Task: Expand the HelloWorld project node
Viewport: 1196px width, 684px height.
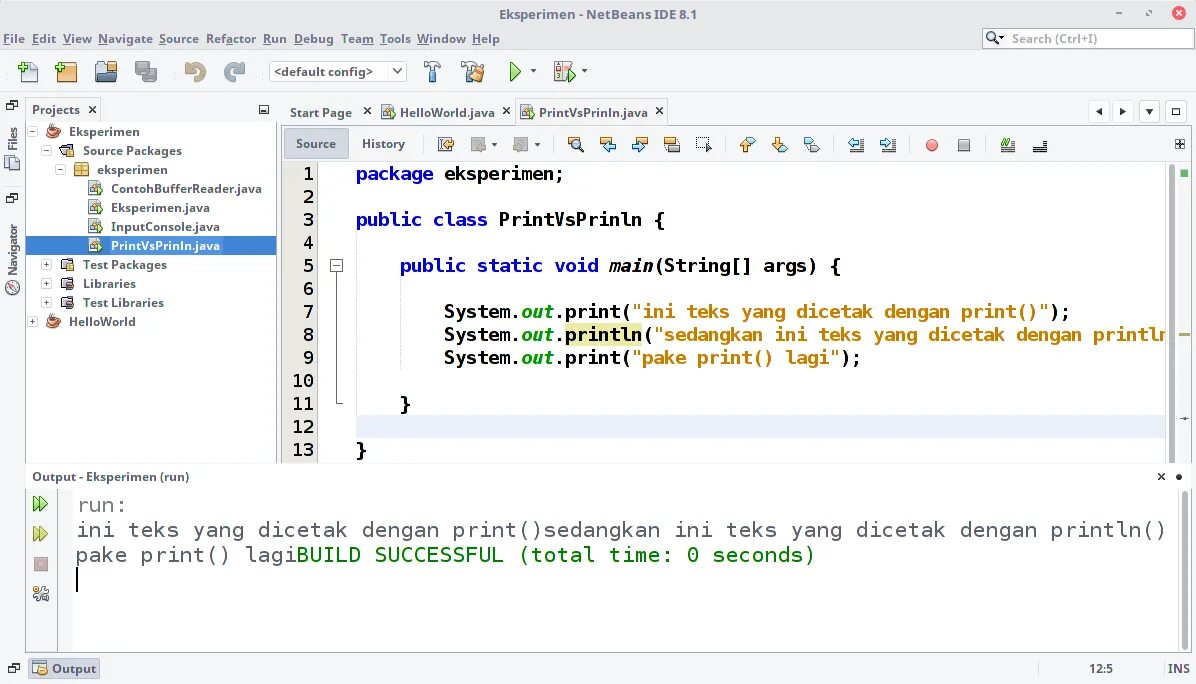Action: click(x=33, y=322)
